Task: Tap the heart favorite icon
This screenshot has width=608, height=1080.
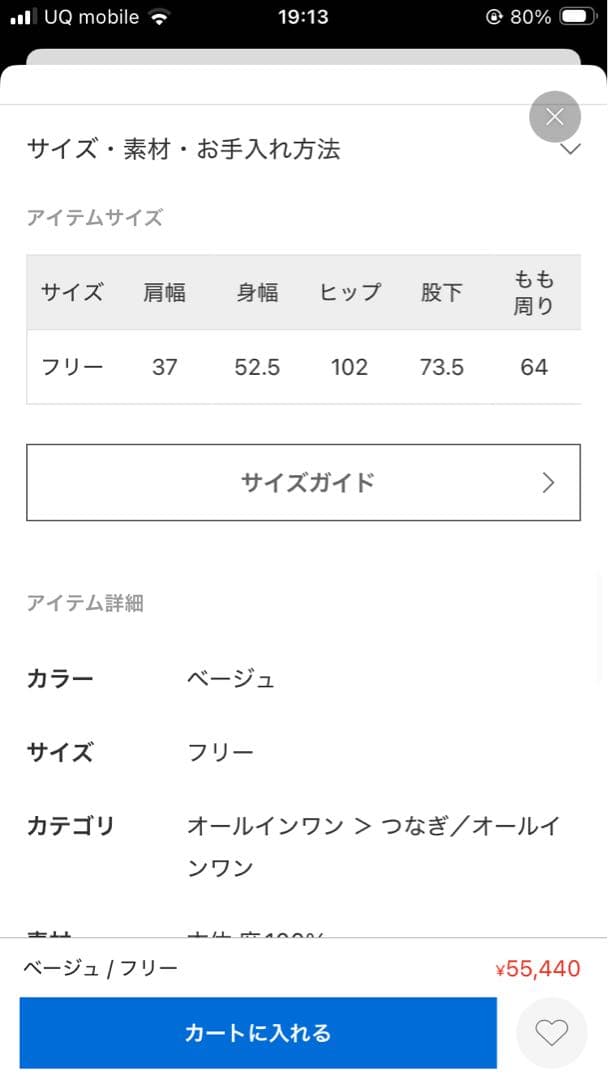Action: 551,1032
